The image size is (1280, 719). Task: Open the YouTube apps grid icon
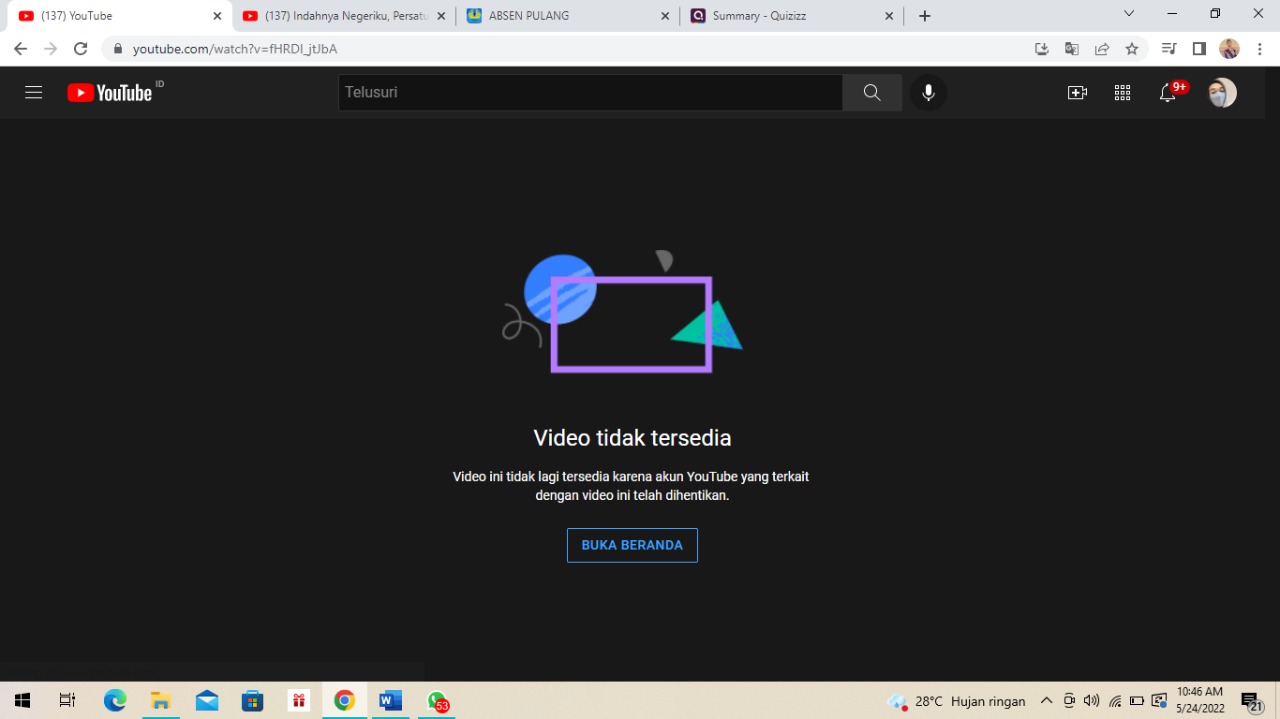(x=1122, y=92)
